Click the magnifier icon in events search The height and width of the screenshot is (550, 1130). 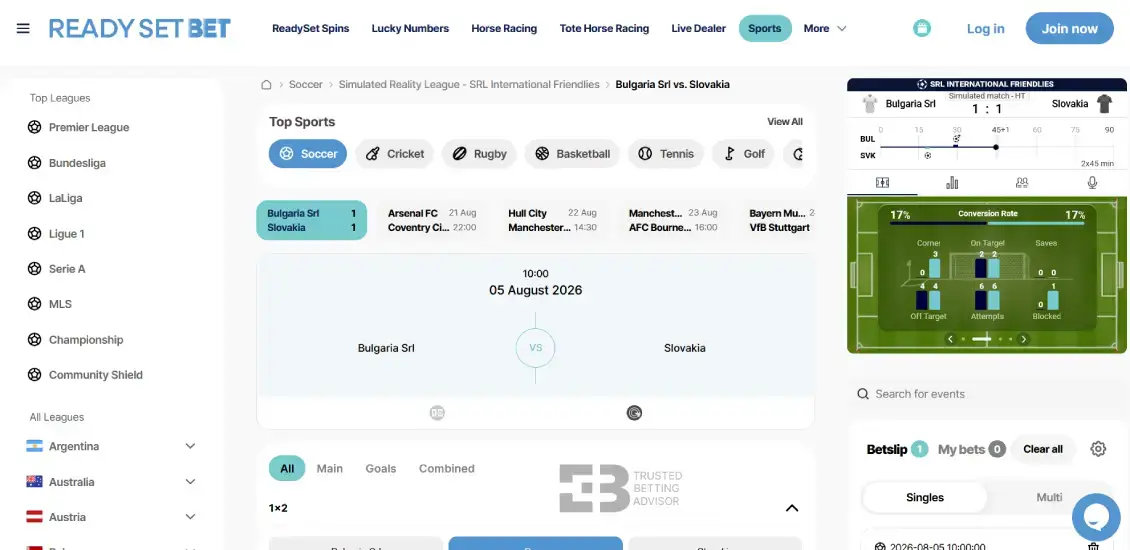click(863, 394)
